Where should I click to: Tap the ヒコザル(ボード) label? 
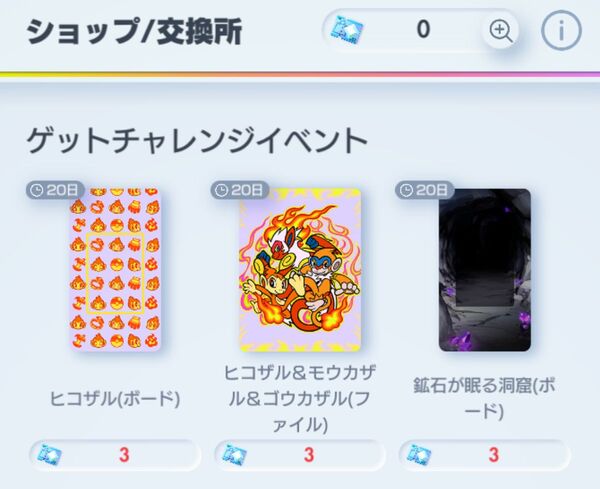point(115,399)
